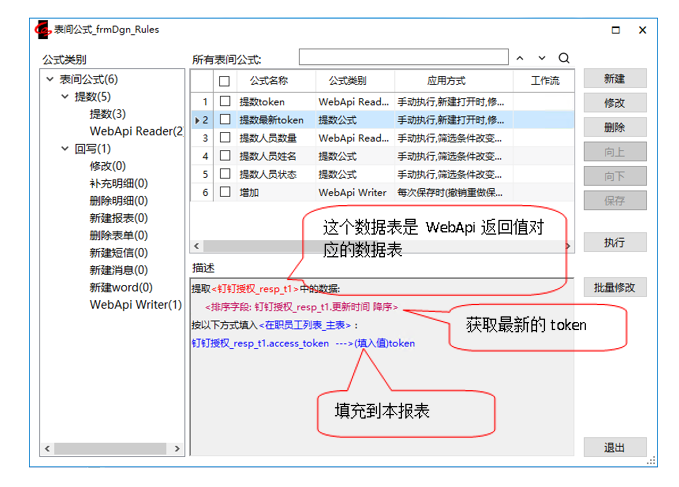Viewport: 679px width, 487px height.
Task: Check the box for 提数最新token row
Action: (225, 120)
